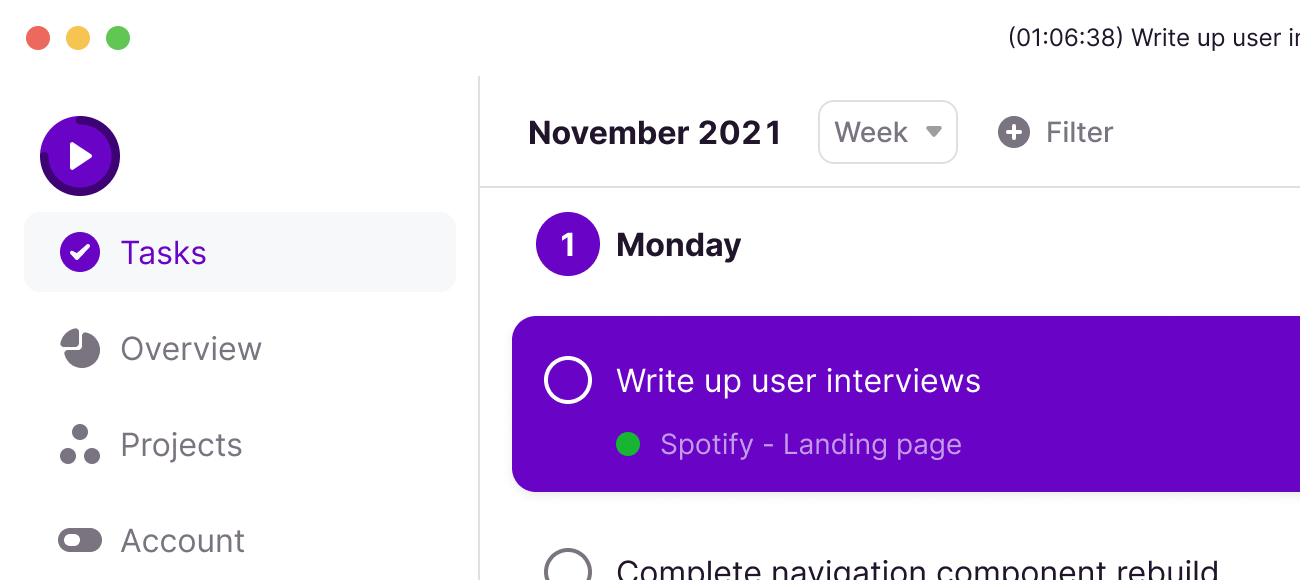Click the Week dropdown arrow

[934, 132]
